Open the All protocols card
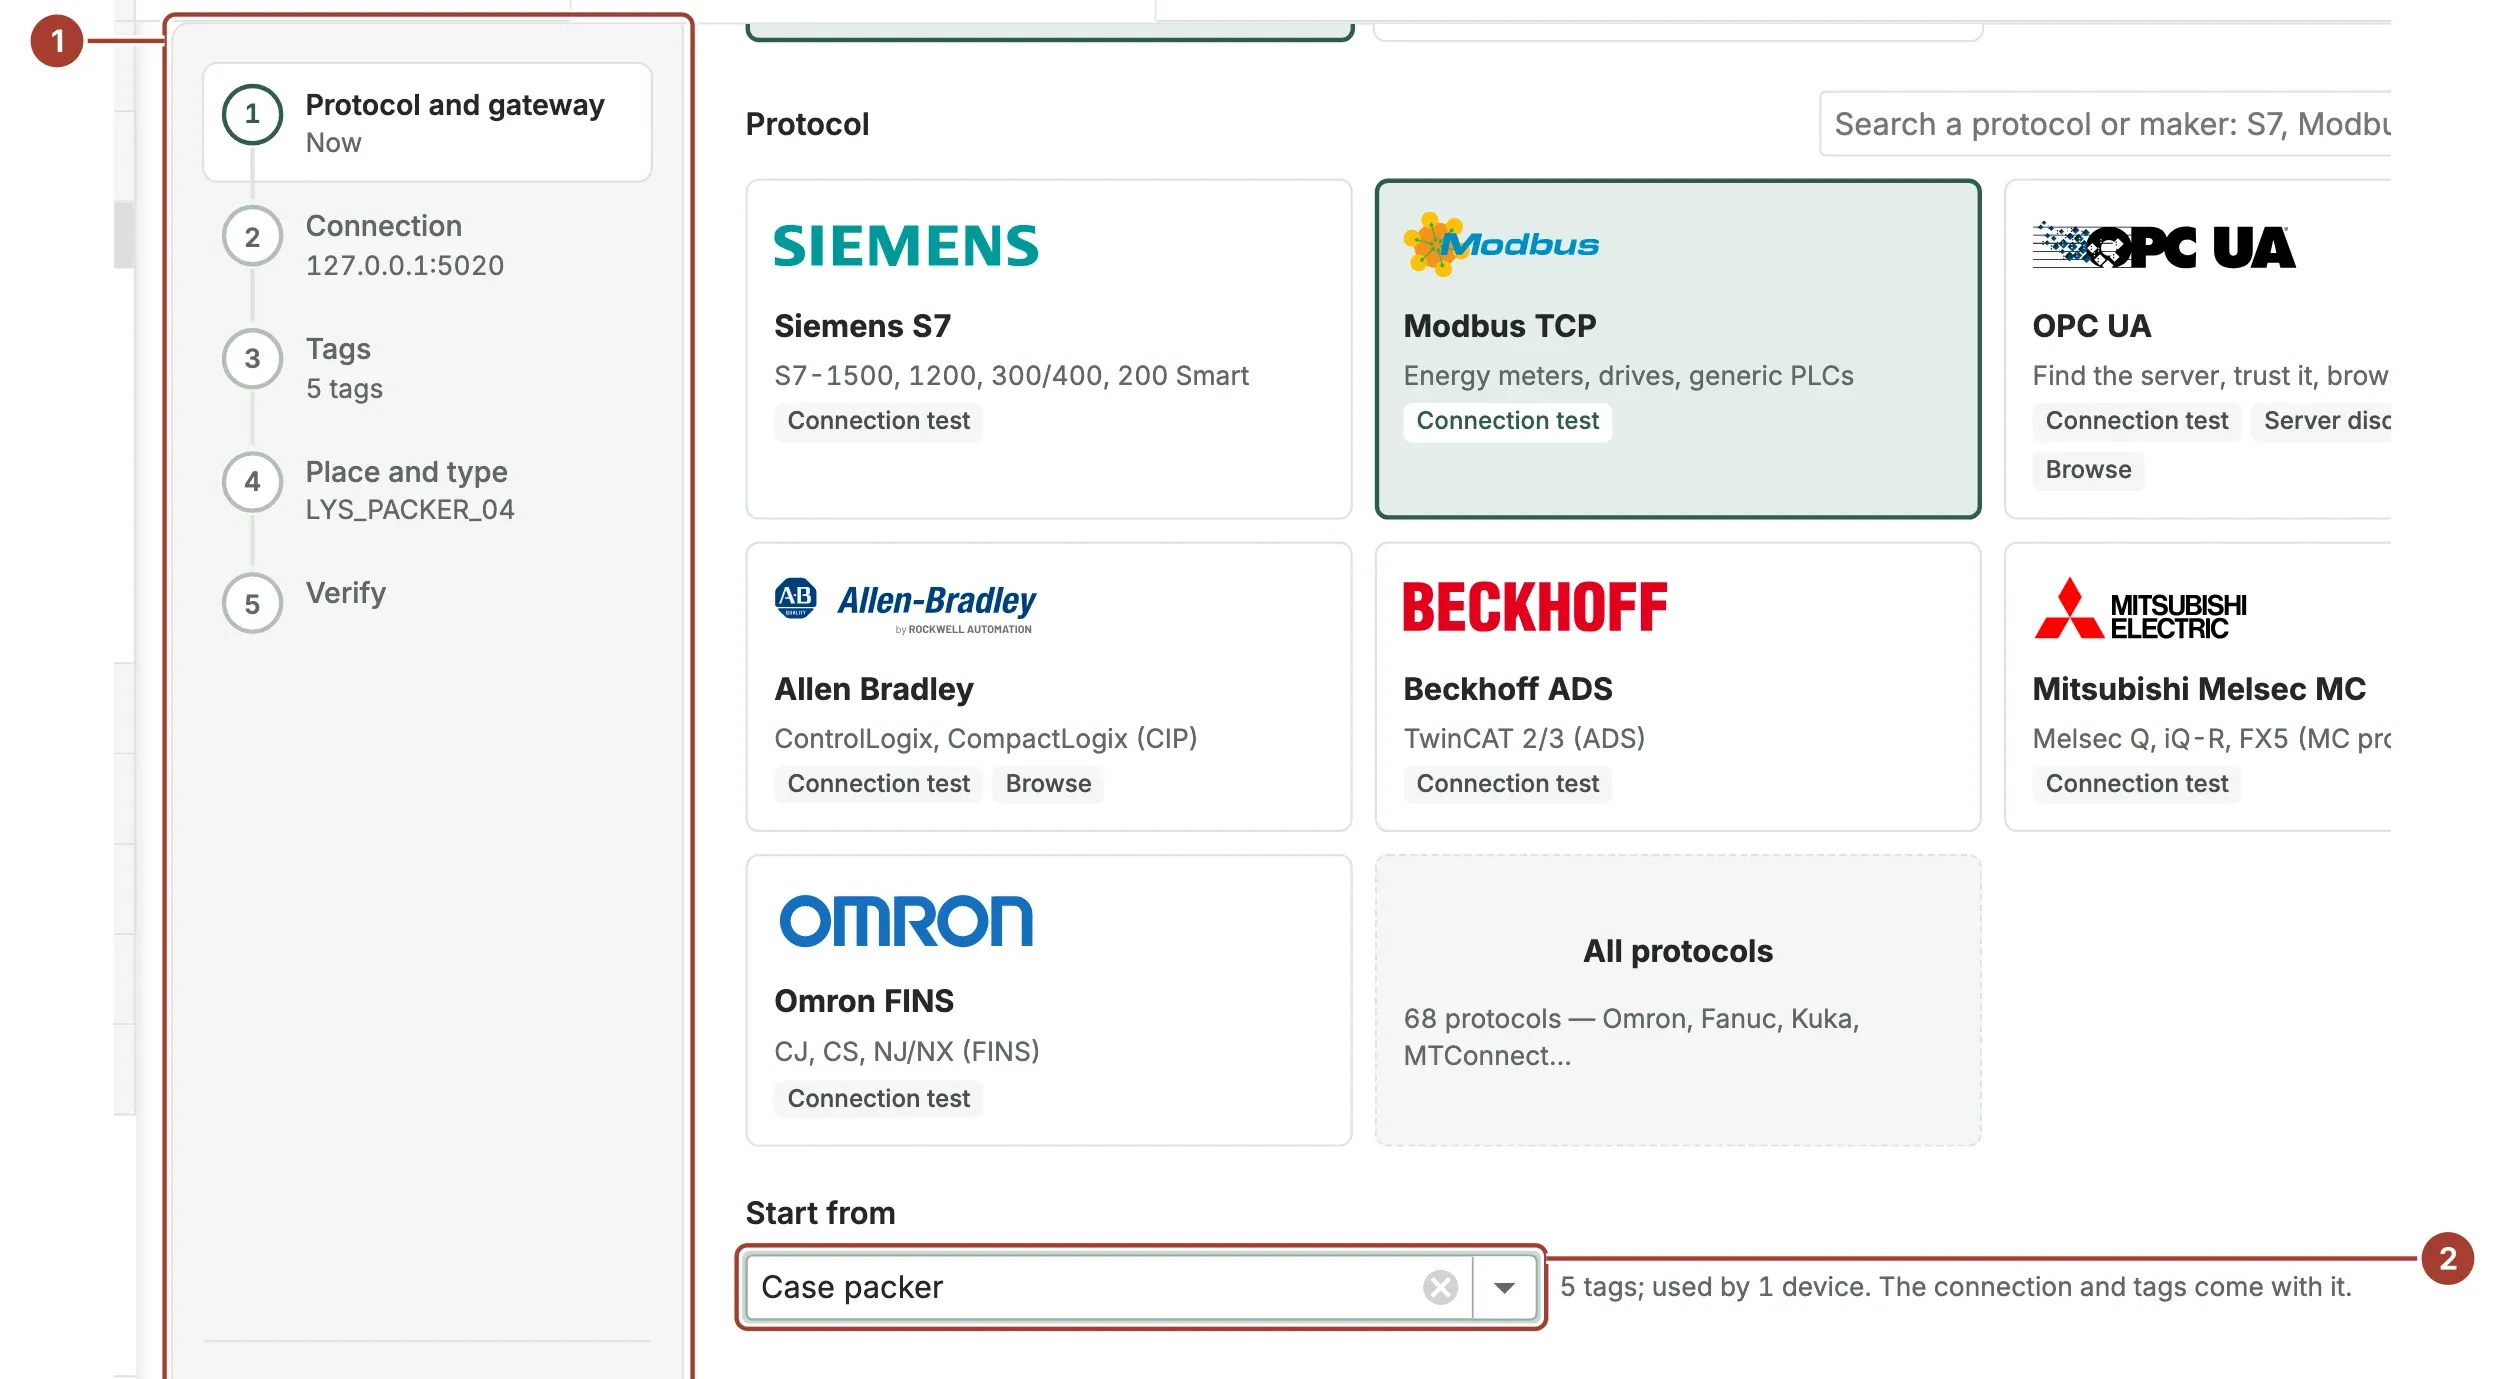Image resolution: width=2505 pixels, height=1379 pixels. point(1678,1000)
